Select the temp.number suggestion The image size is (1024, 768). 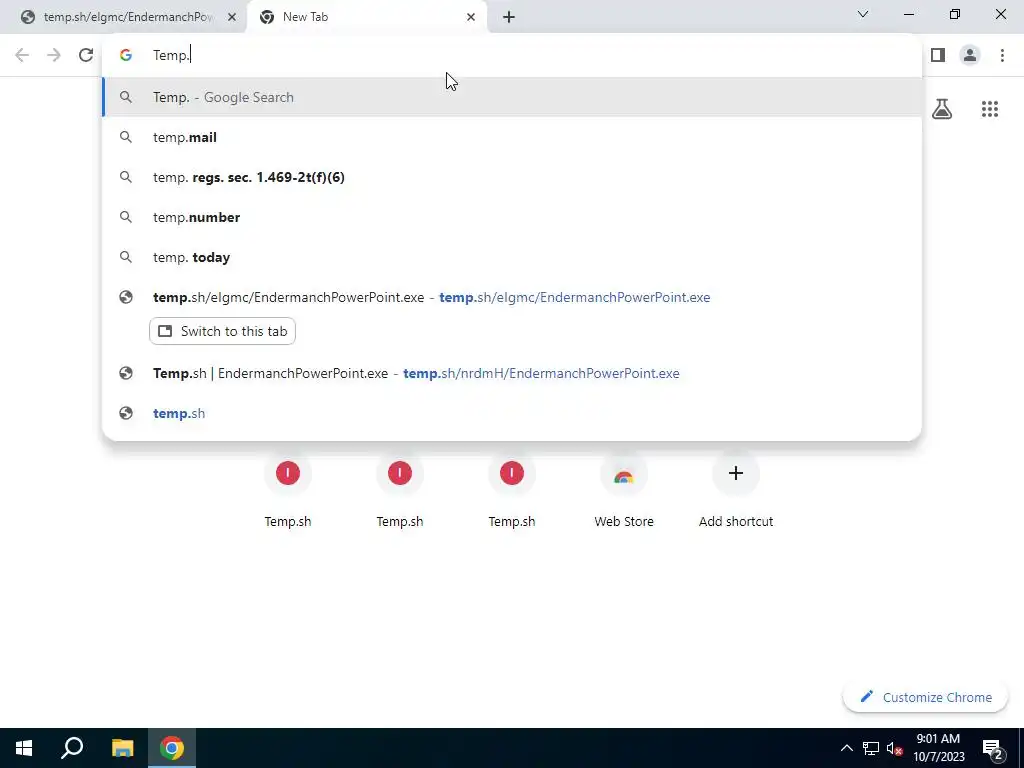tap(512, 217)
